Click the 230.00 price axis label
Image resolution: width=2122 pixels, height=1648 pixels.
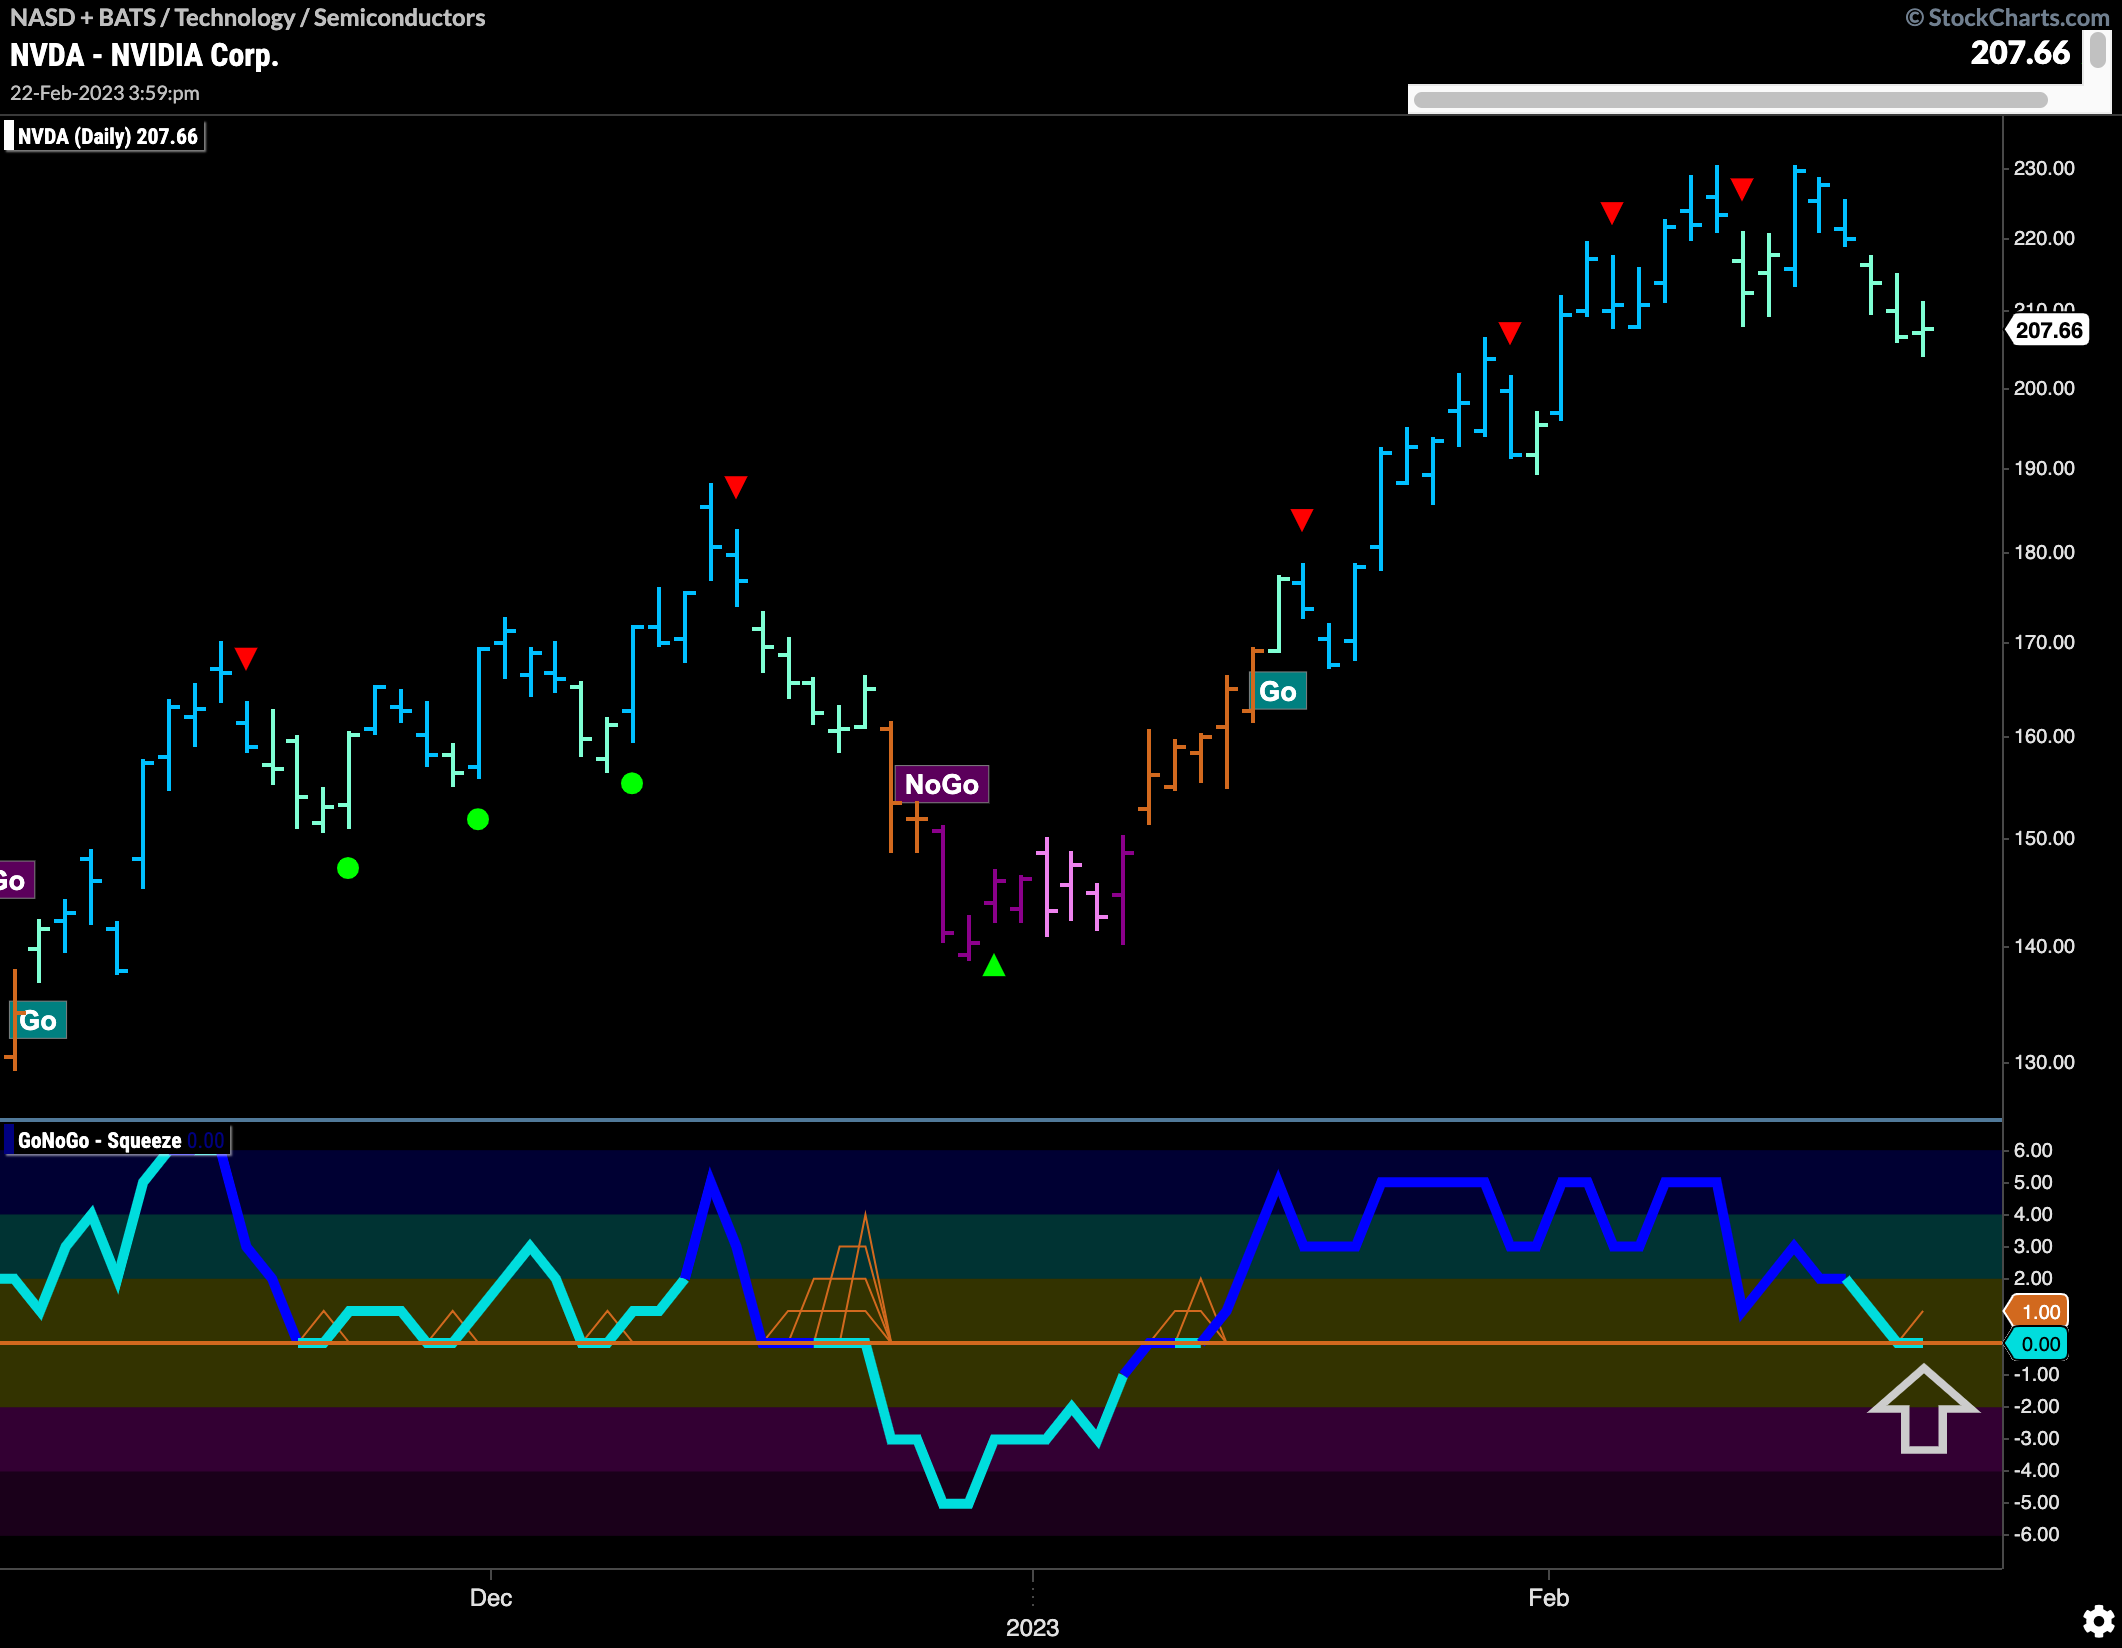[x=2044, y=168]
